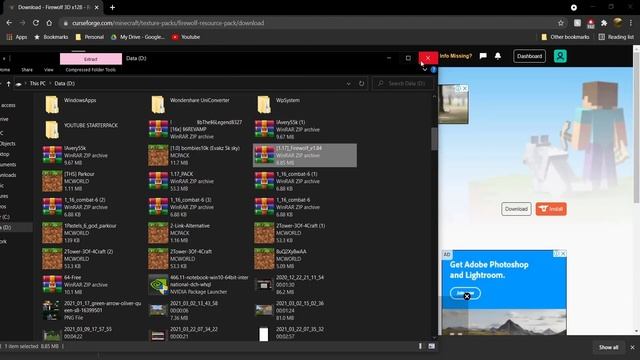Switch to details view in status bar
The height and width of the screenshot is (360, 640).
click(420, 346)
